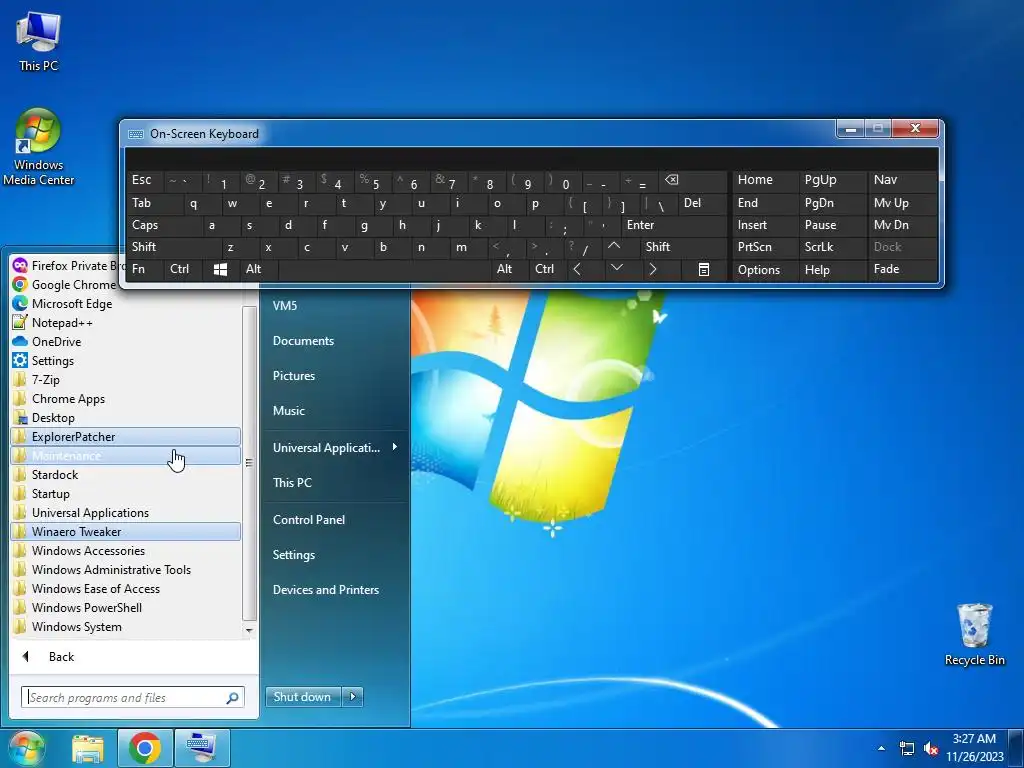The image size is (1024, 768).
Task: Show hidden tray icons arrow
Action: tap(882, 748)
